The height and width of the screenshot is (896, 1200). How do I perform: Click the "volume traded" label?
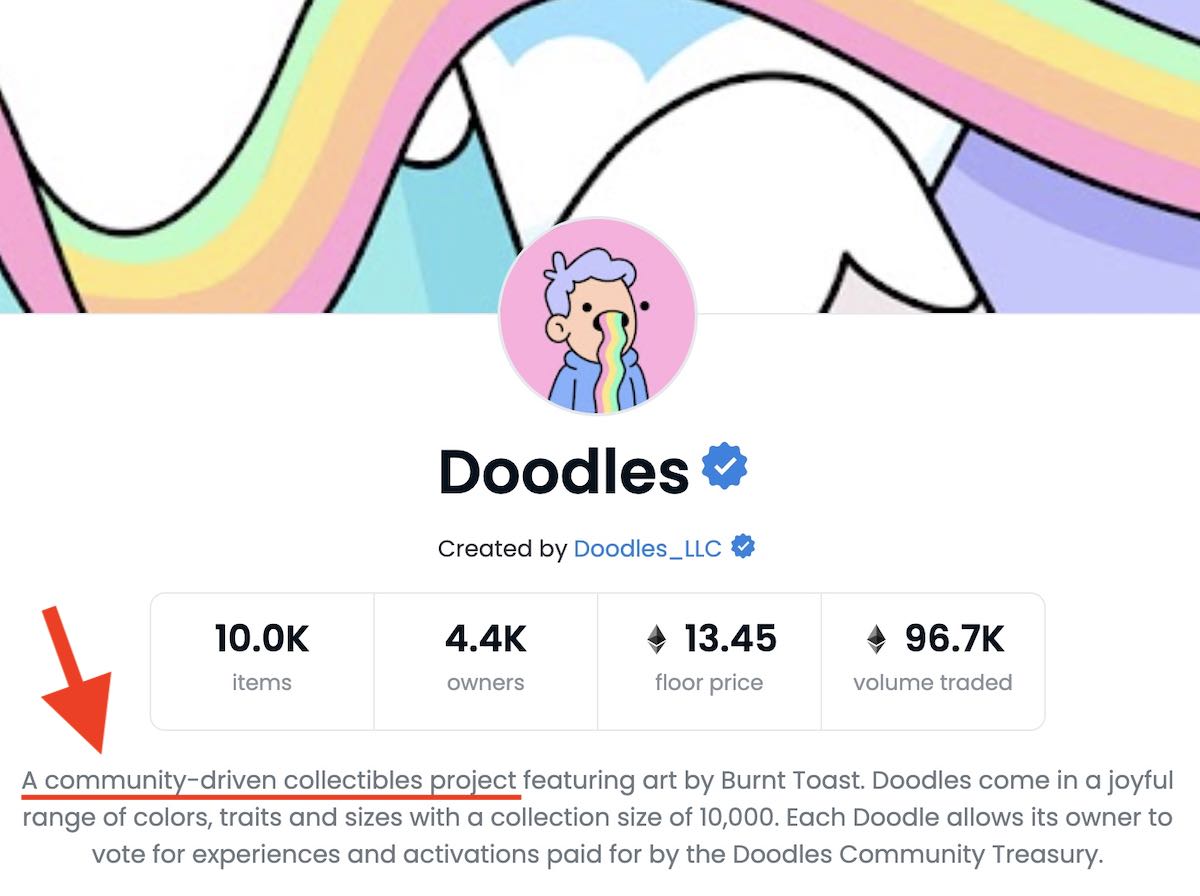[932, 684]
